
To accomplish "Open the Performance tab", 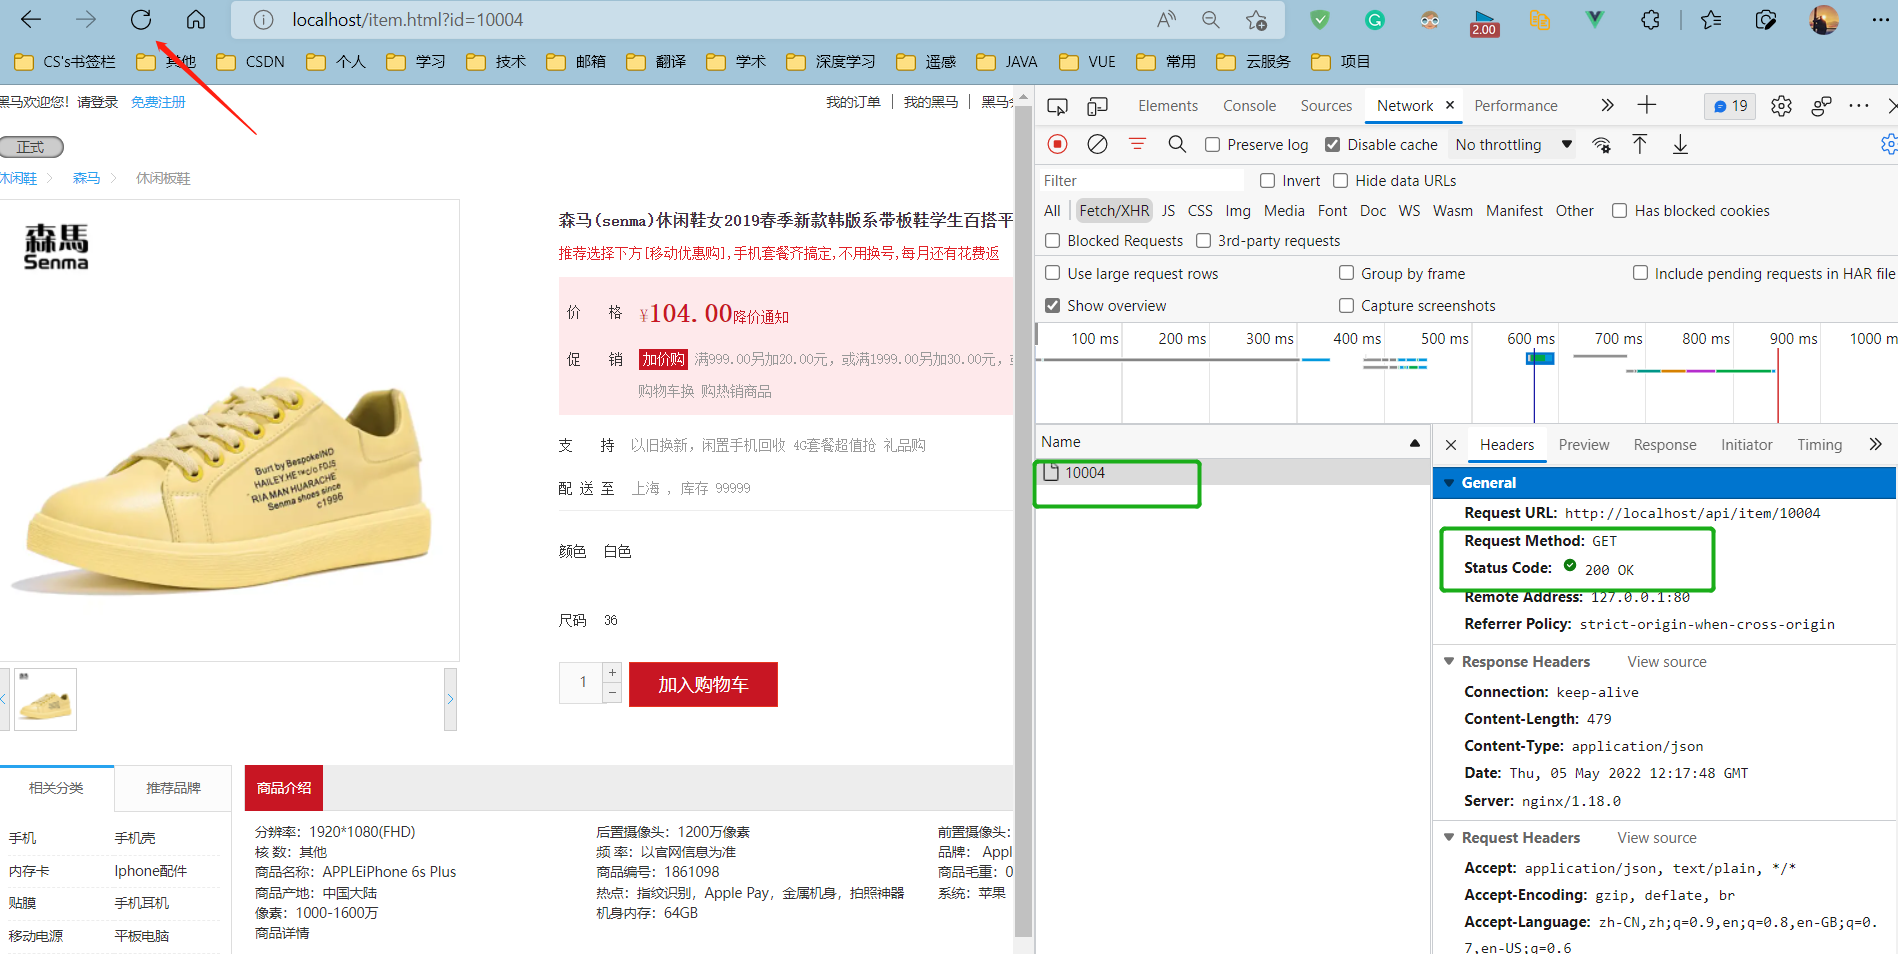I will pos(1515,106).
